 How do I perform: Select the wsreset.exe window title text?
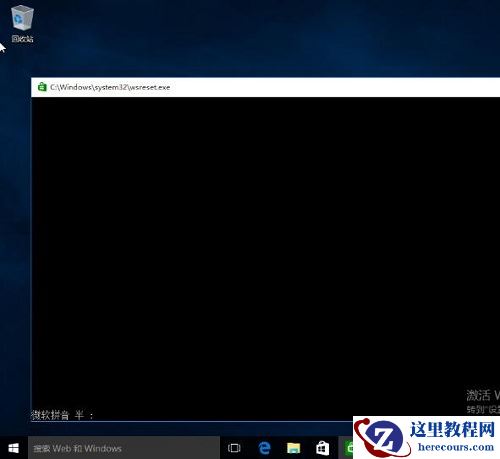[x=110, y=87]
